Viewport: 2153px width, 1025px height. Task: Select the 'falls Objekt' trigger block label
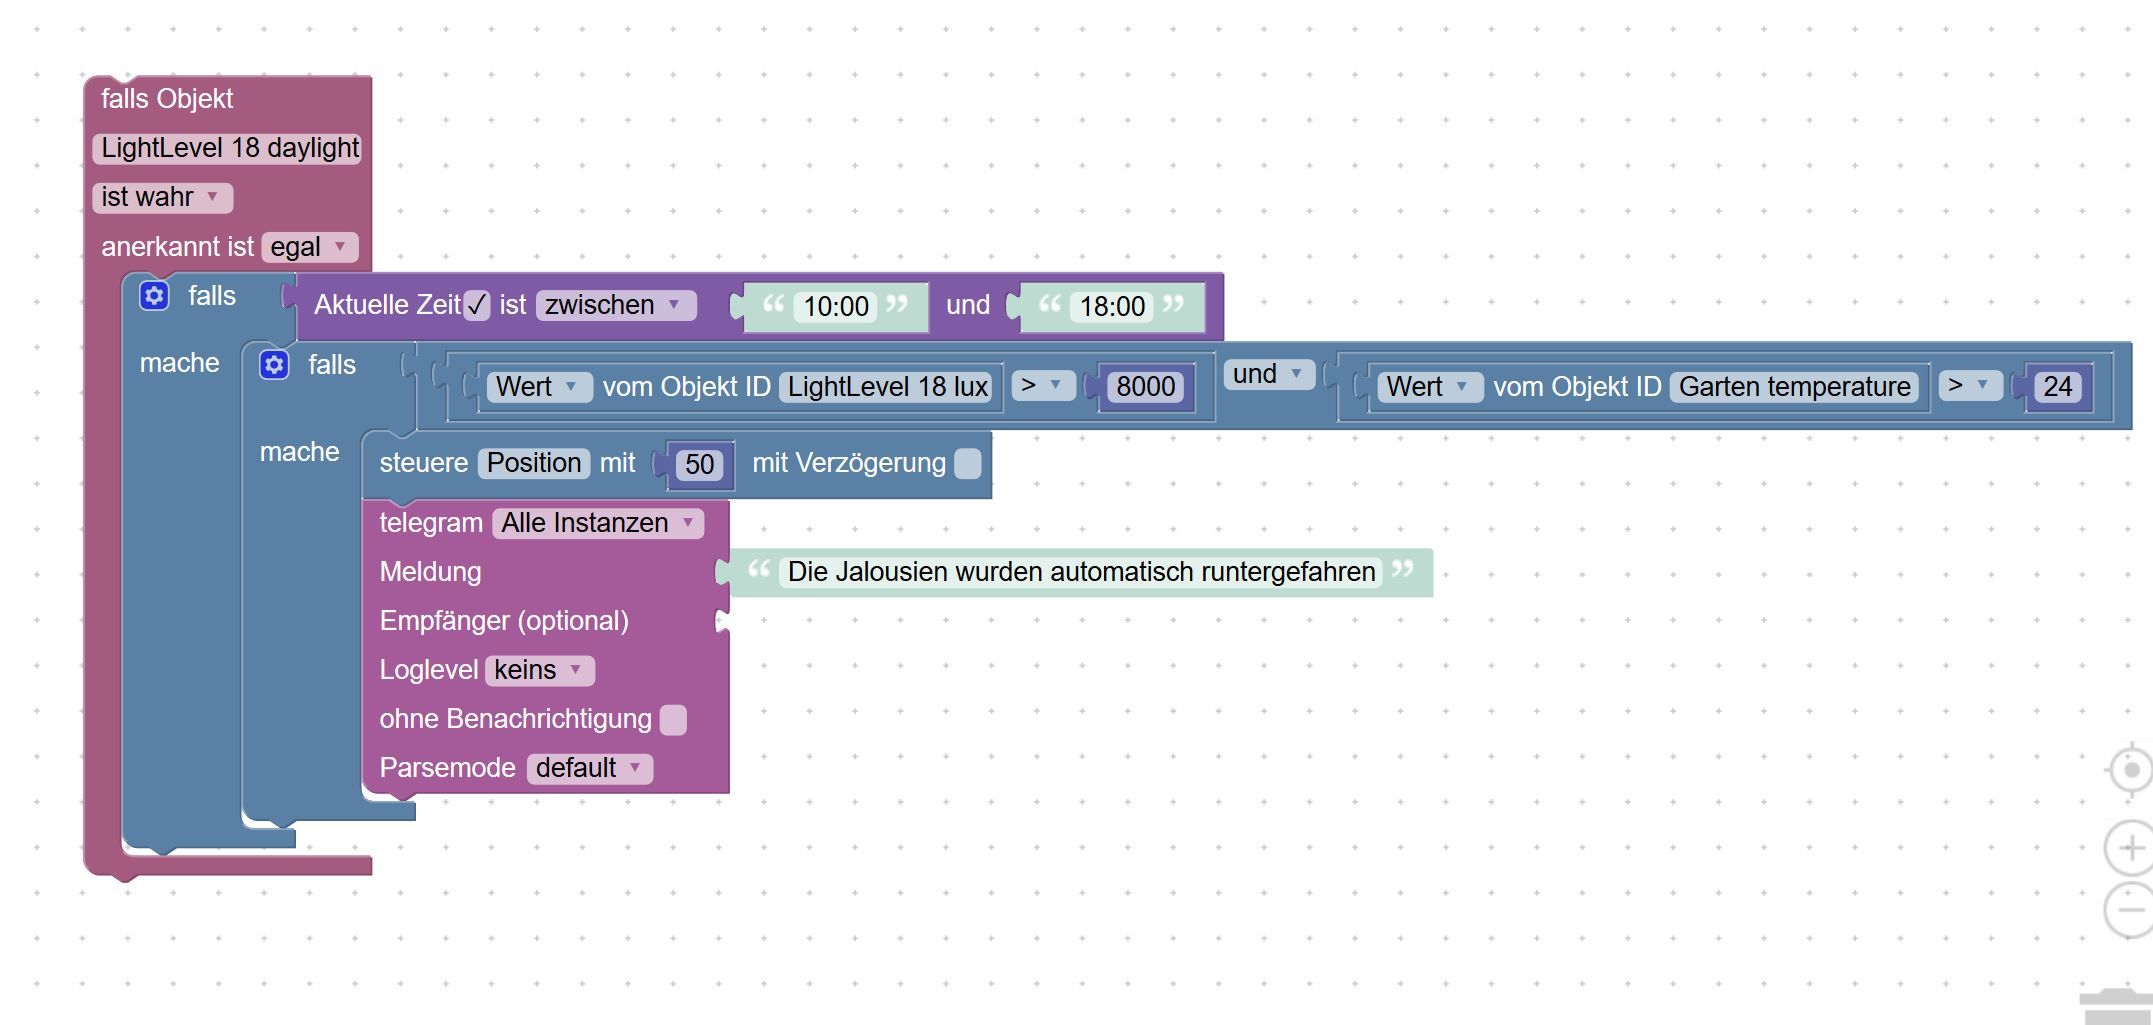point(167,99)
